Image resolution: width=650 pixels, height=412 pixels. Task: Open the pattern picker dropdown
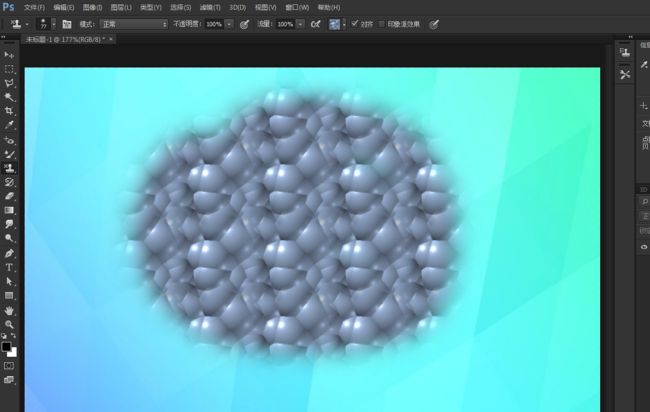[x=344, y=24]
